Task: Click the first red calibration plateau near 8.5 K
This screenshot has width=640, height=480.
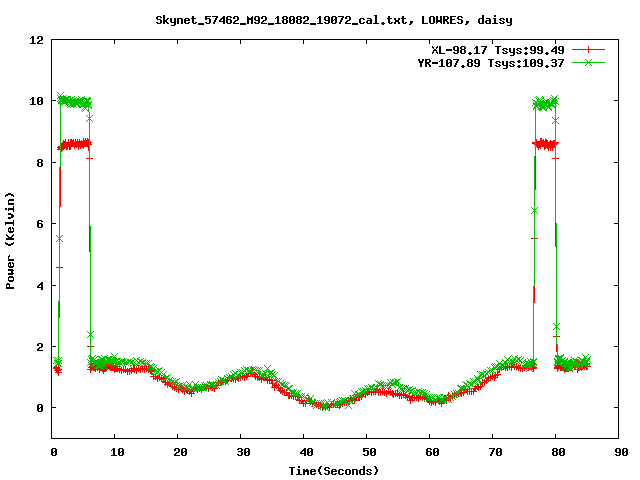Action: point(75,144)
